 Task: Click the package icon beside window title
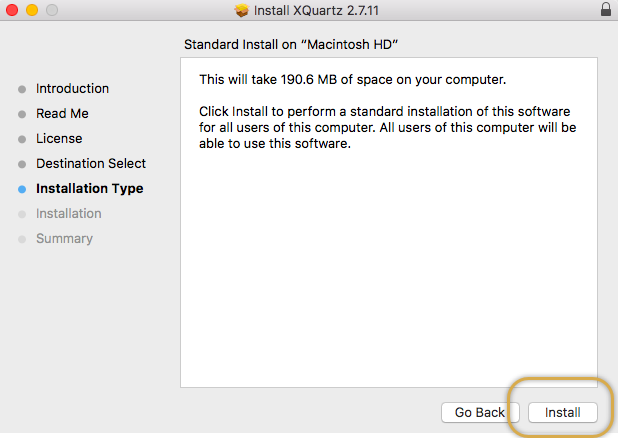point(241,10)
